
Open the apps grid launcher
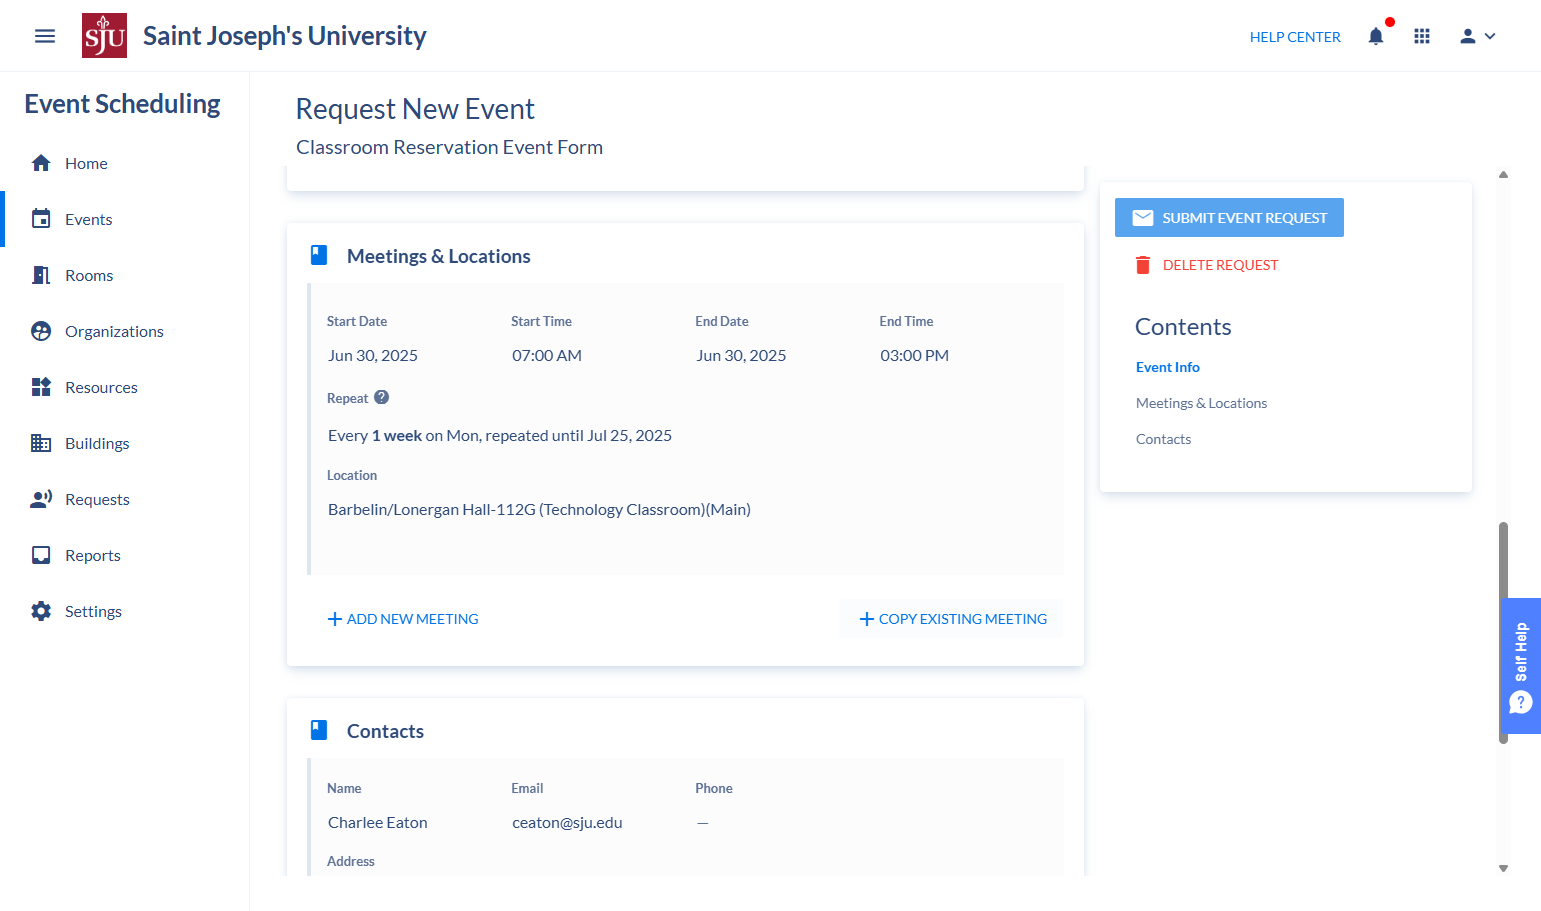click(1422, 36)
